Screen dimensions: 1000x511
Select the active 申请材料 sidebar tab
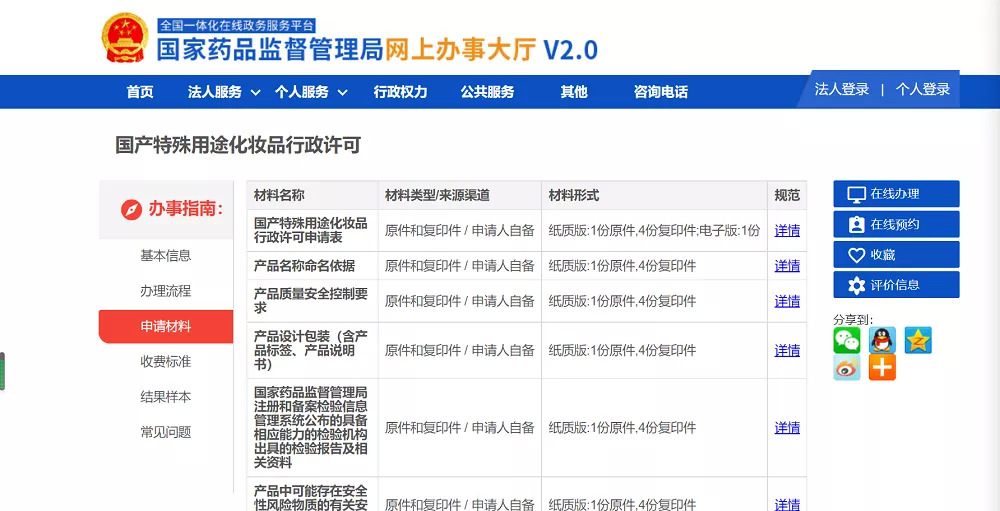click(166, 327)
